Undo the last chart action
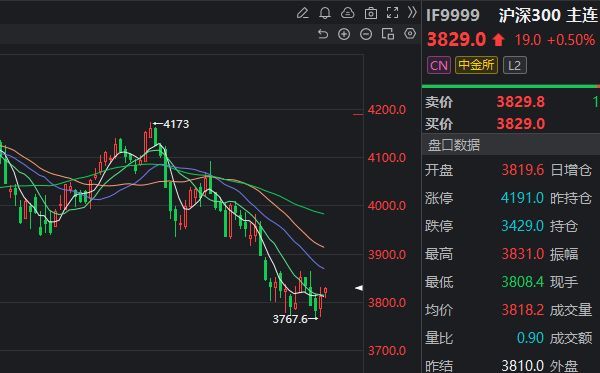This screenshot has width=600, height=373. tap(323, 34)
